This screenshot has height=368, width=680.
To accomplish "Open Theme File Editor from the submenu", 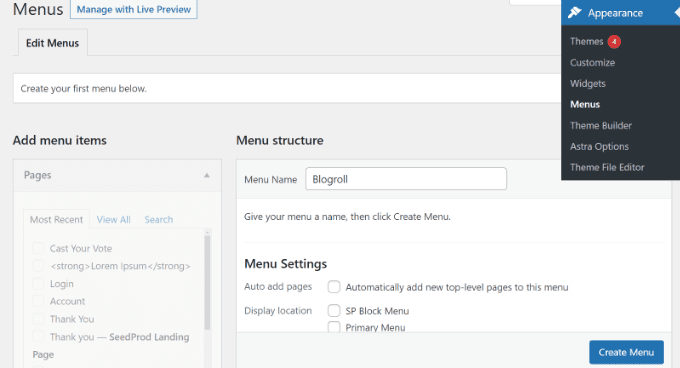I will [x=607, y=167].
